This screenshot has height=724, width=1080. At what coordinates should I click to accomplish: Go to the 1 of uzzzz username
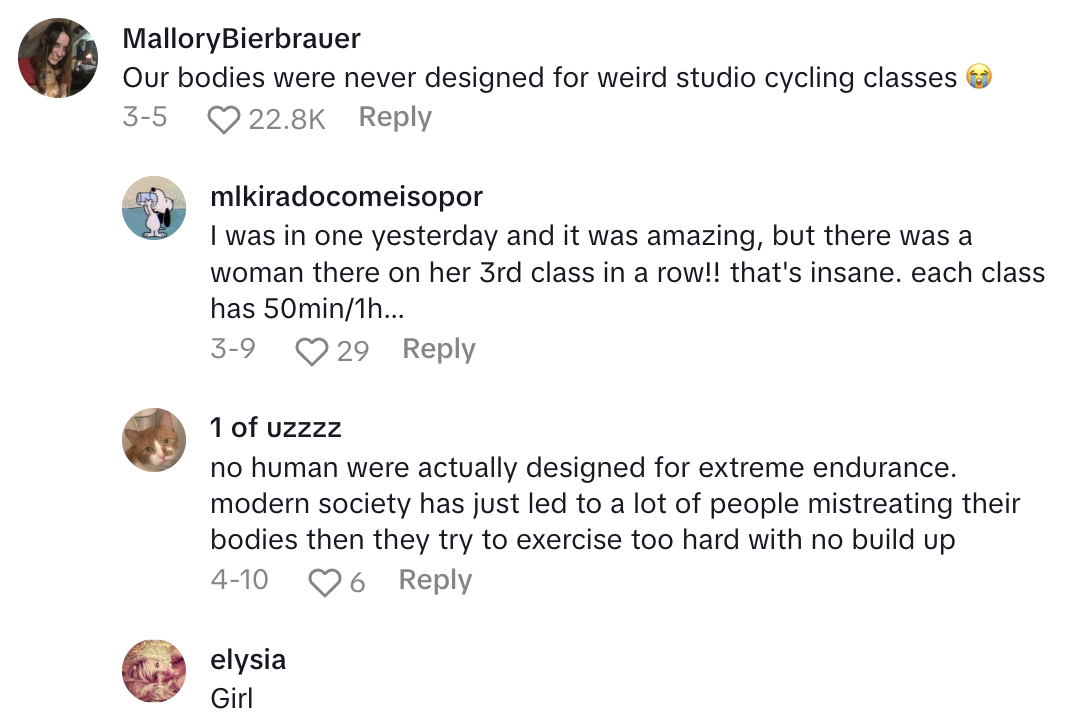pyautogui.click(x=276, y=428)
